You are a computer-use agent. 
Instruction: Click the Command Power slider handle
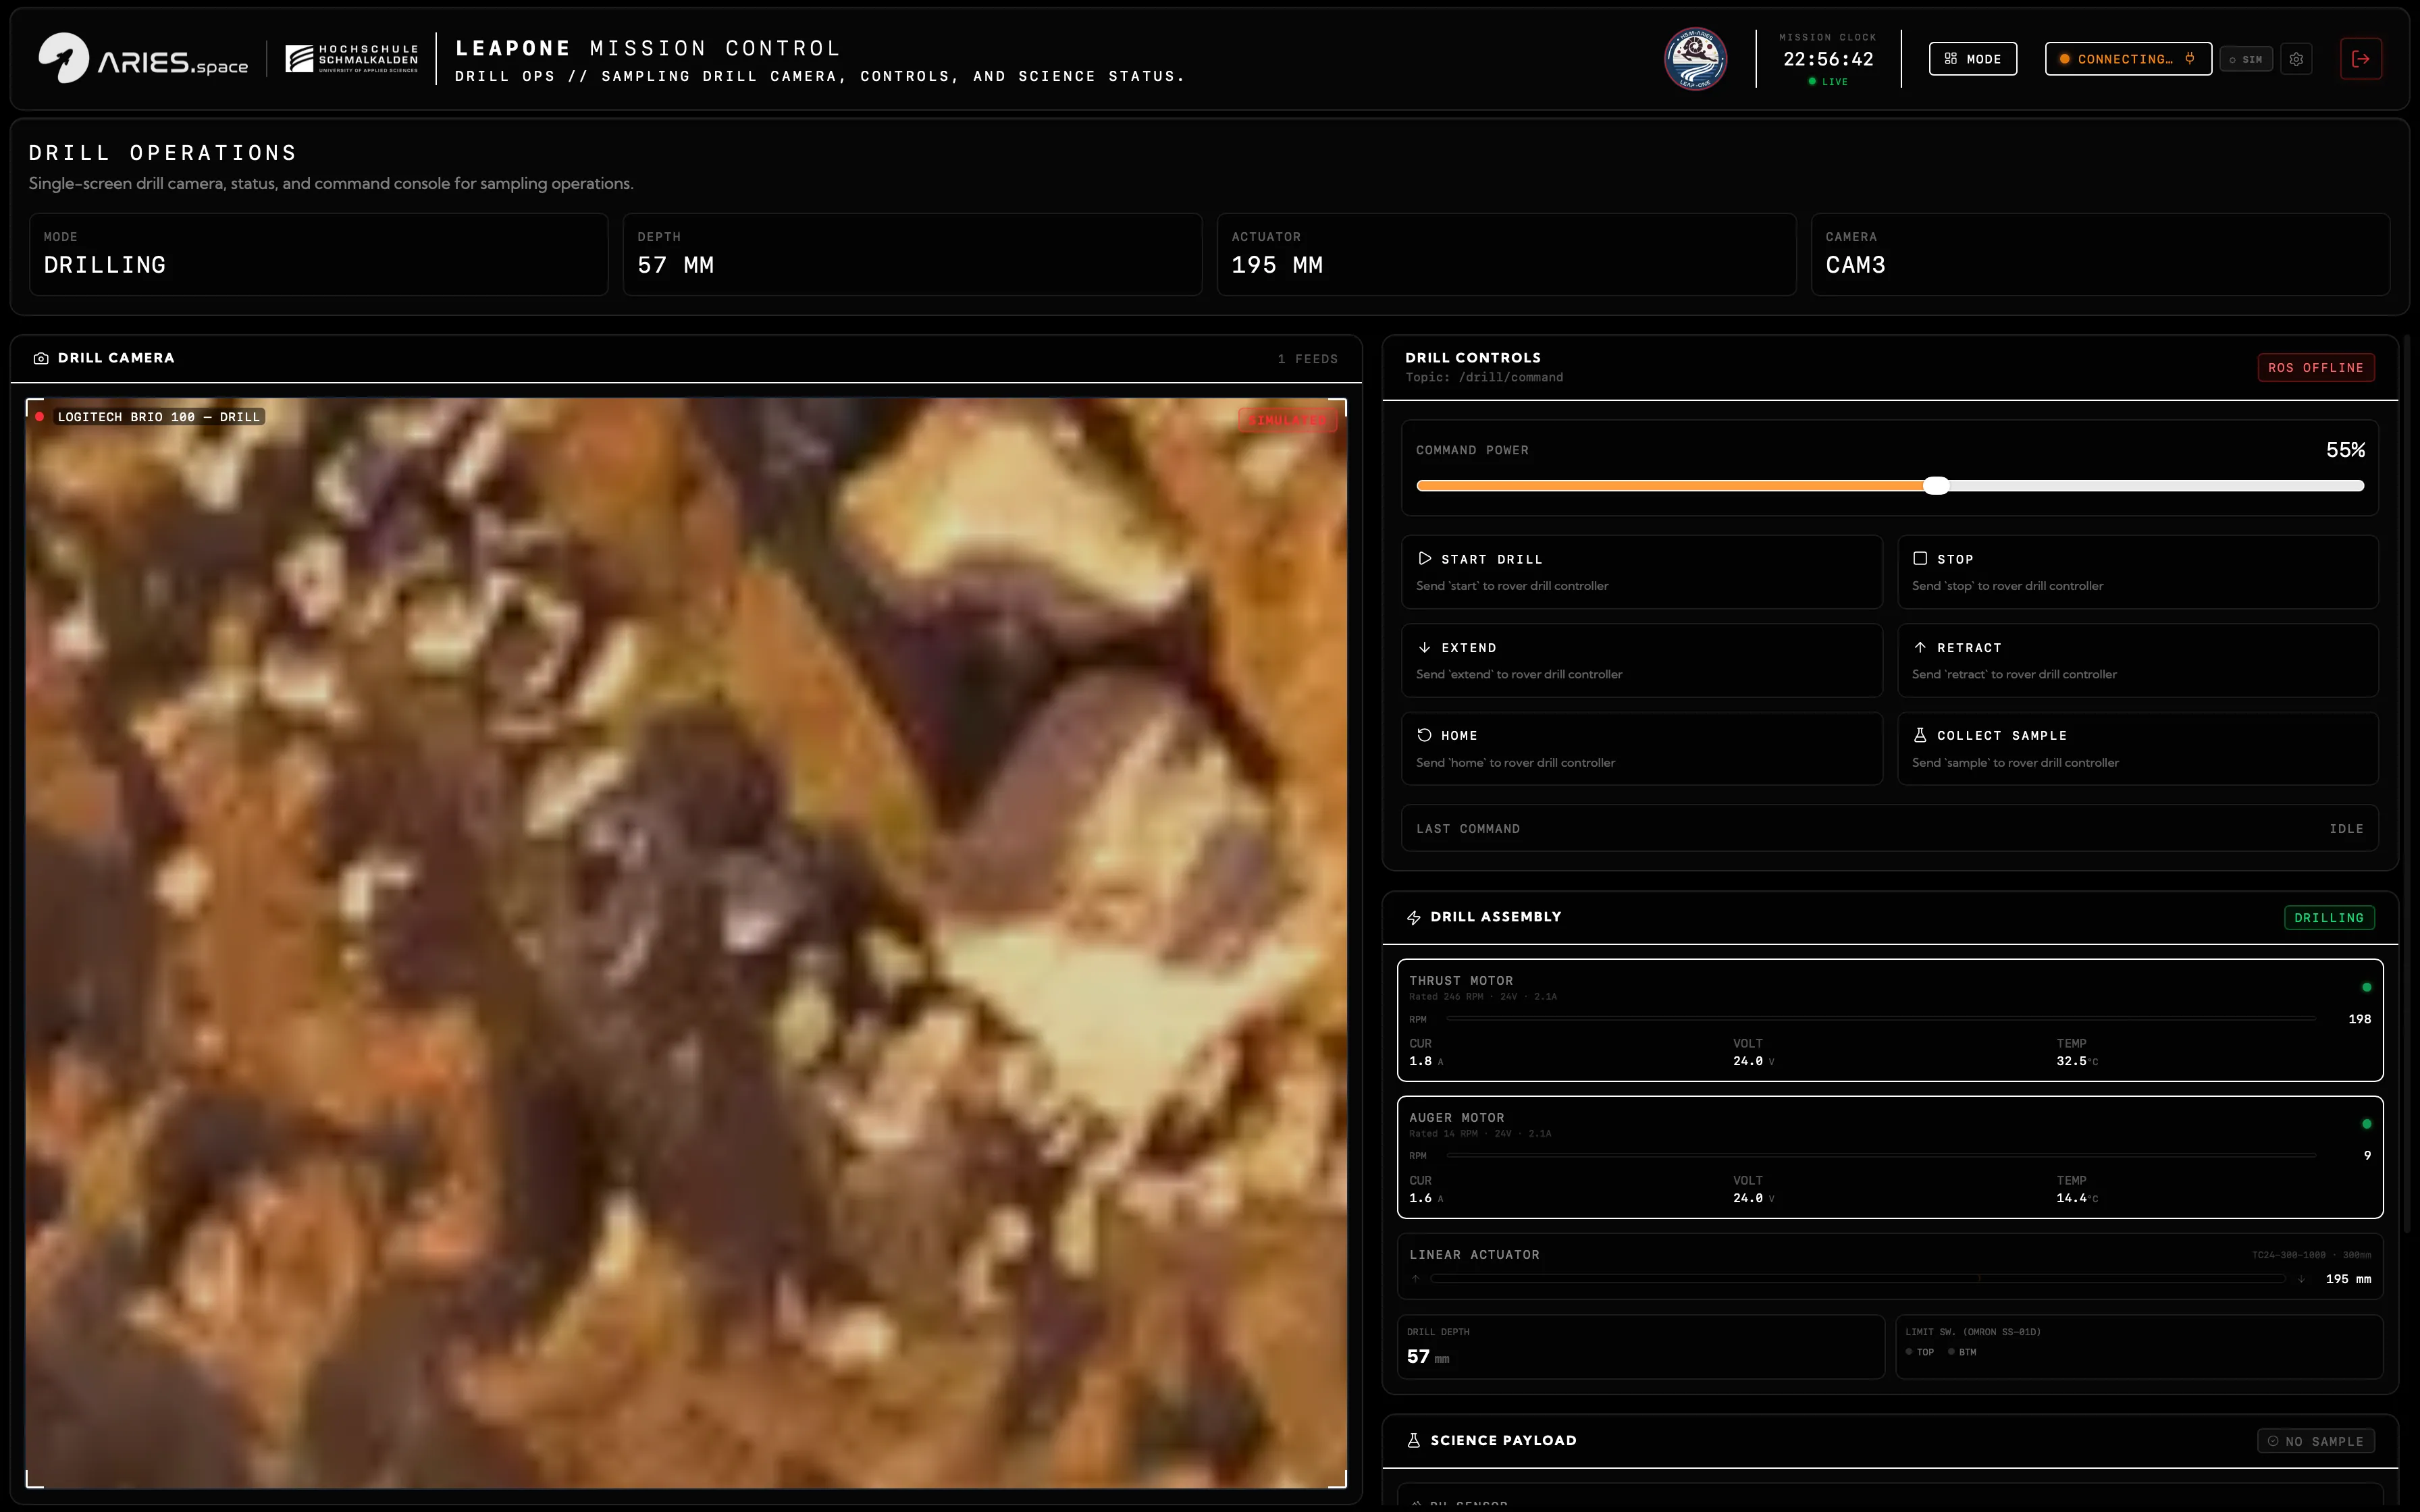(x=1937, y=486)
